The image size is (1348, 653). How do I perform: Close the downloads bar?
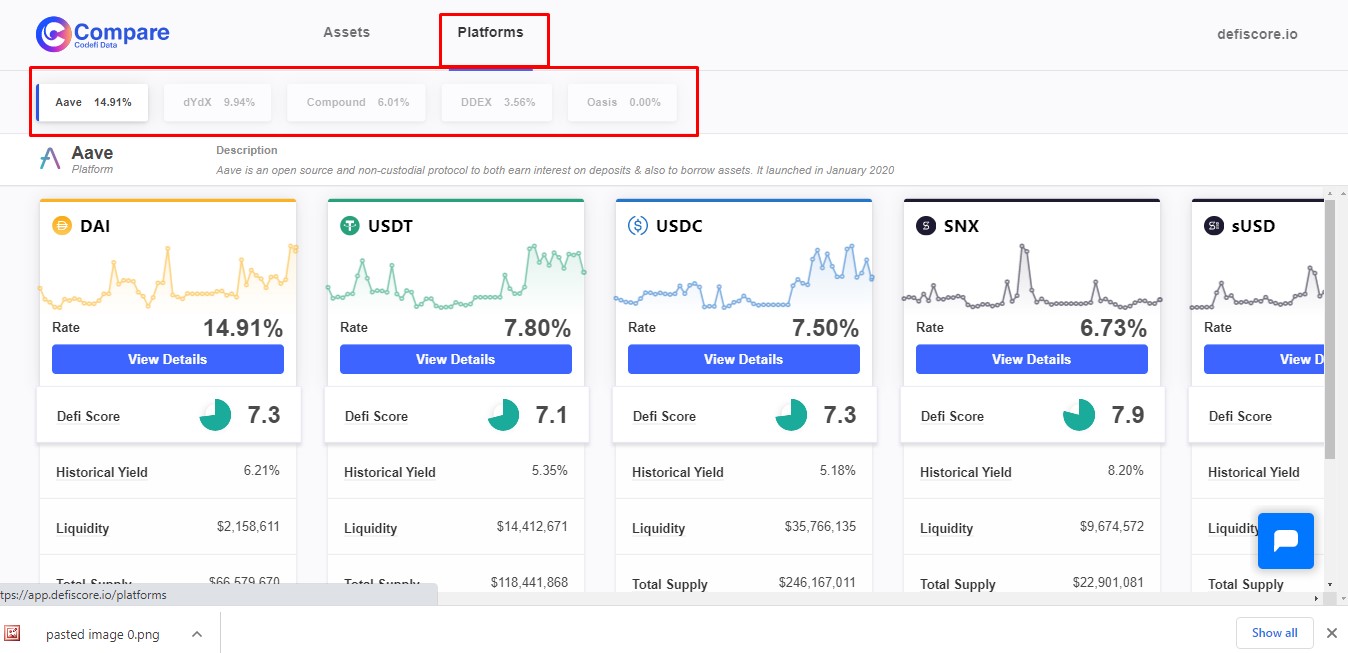click(1331, 633)
